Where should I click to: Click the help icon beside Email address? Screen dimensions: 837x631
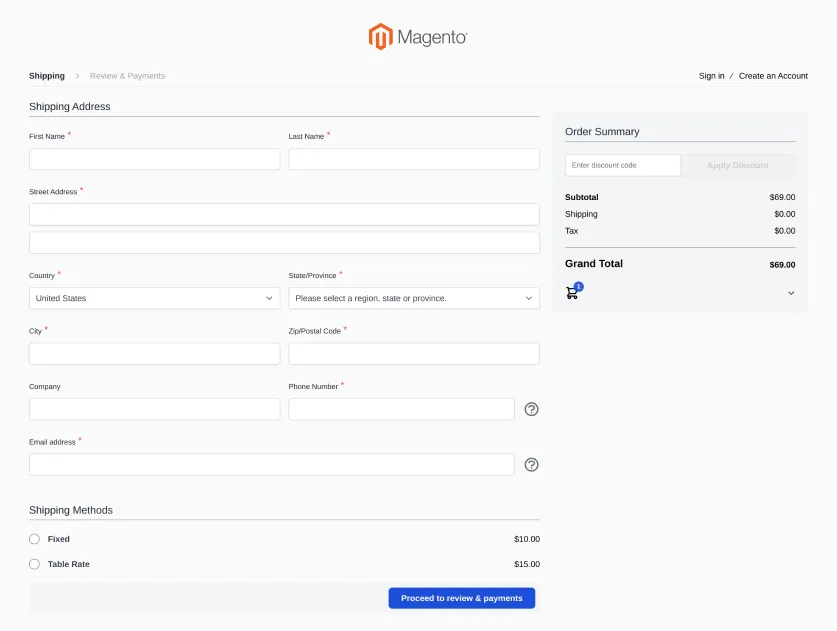click(531, 464)
